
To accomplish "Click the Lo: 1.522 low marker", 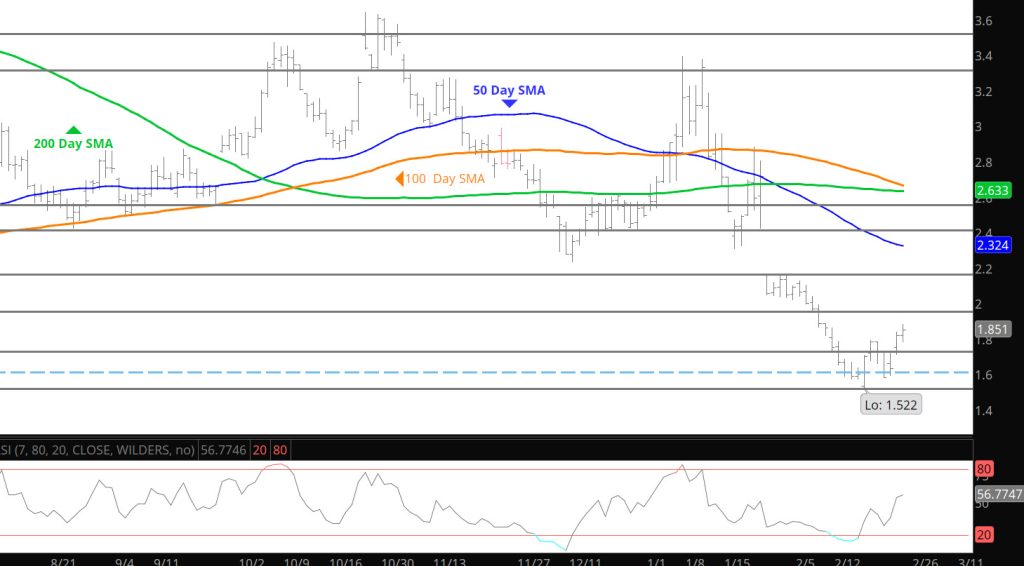I will click(889, 405).
